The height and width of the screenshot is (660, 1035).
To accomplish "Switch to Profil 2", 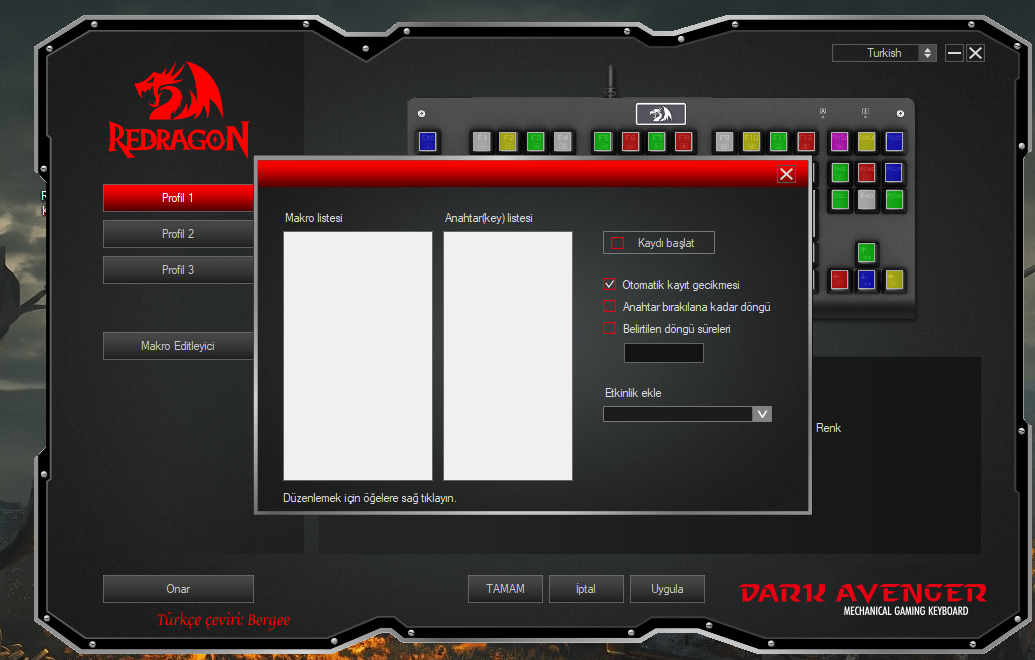I will coord(178,234).
